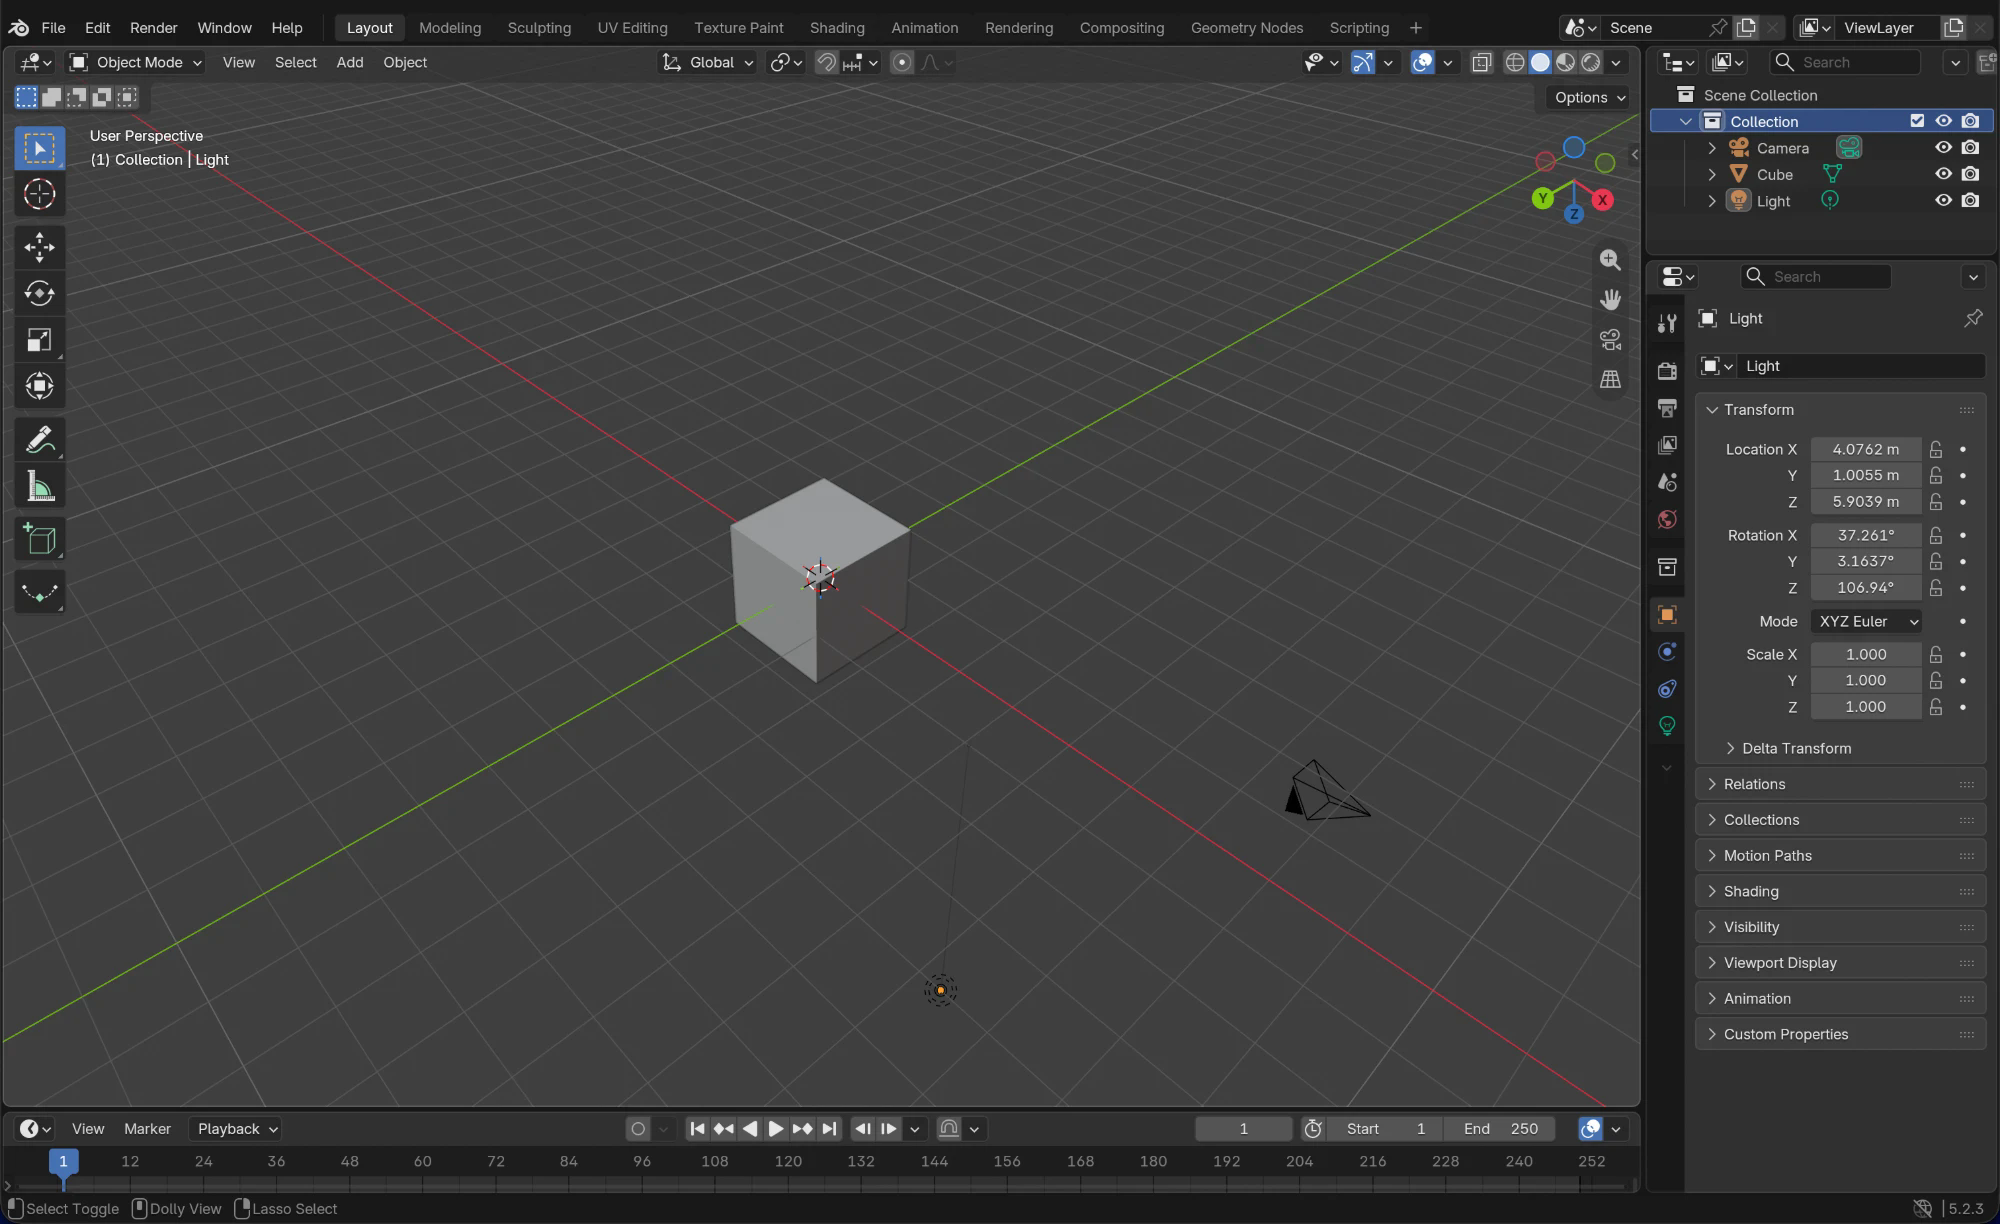
Task: Select the Measure tool
Action: [x=39, y=487]
